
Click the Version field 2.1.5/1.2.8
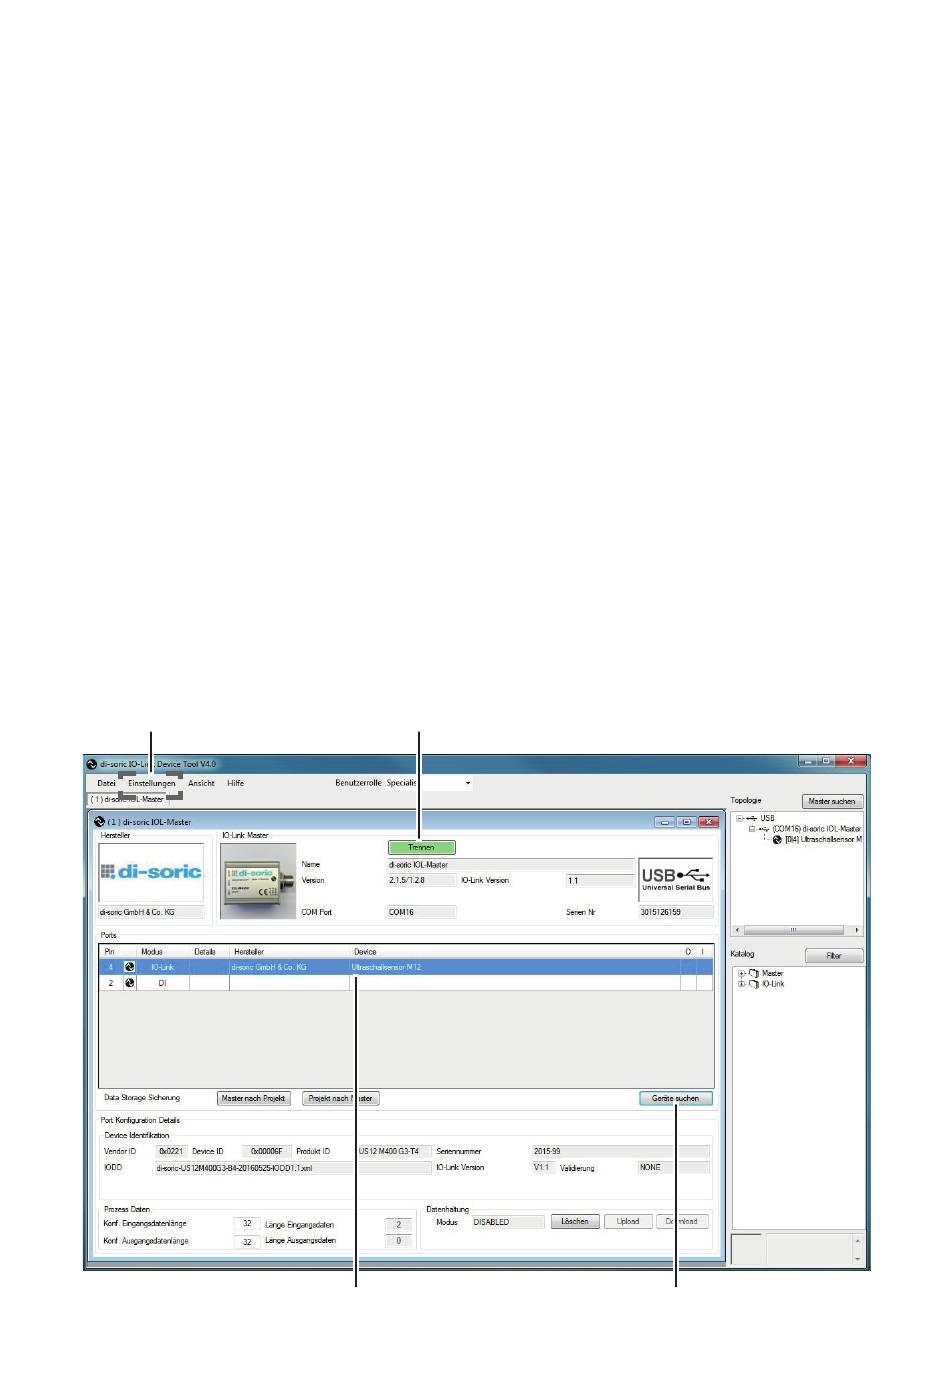(421, 881)
